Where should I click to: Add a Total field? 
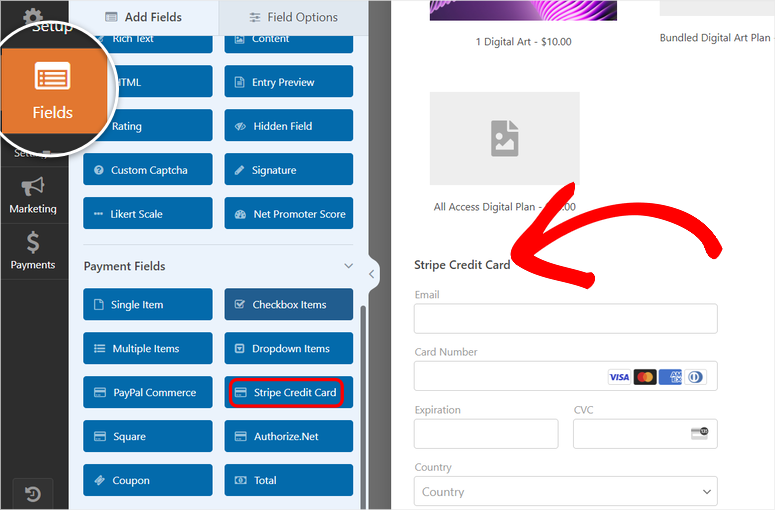pyautogui.click(x=289, y=480)
